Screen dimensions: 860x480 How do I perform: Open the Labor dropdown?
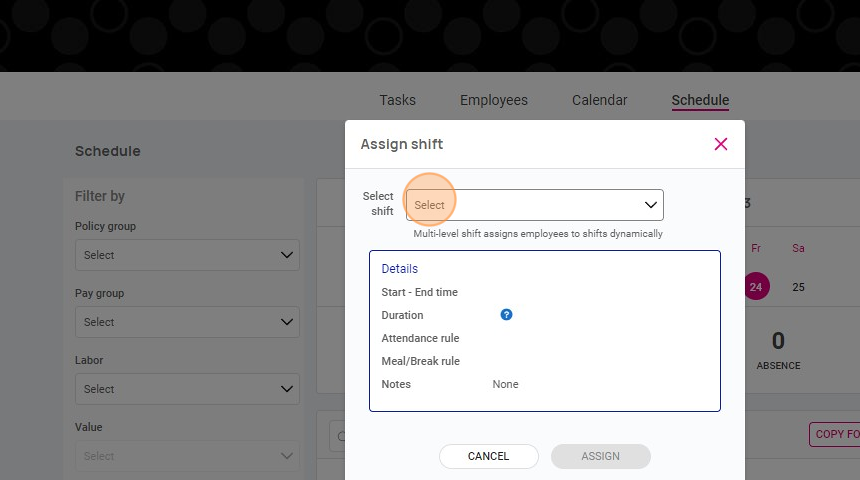click(188, 388)
